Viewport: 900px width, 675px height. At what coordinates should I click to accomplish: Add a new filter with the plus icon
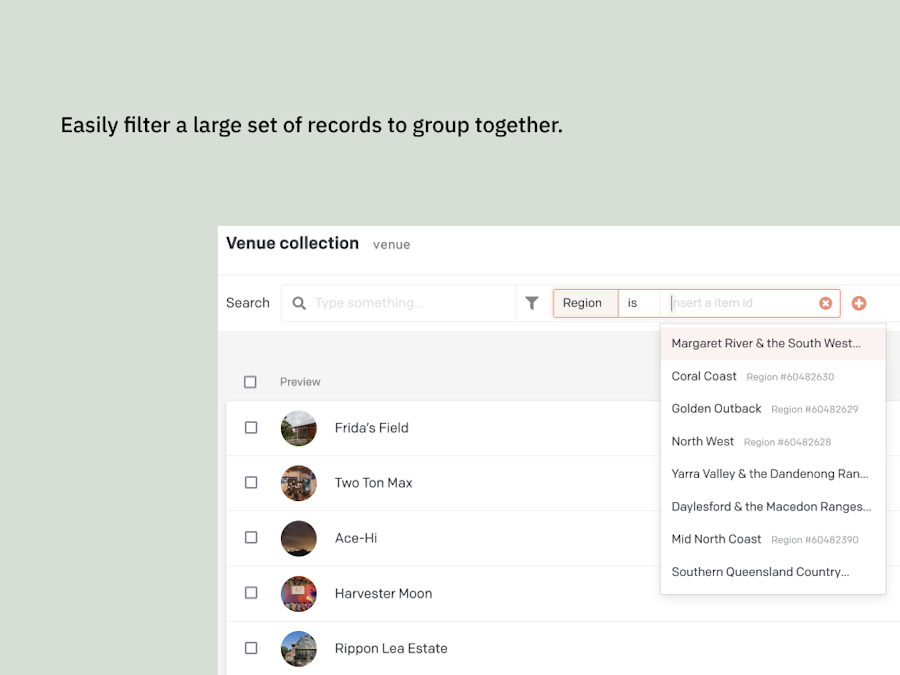[859, 303]
